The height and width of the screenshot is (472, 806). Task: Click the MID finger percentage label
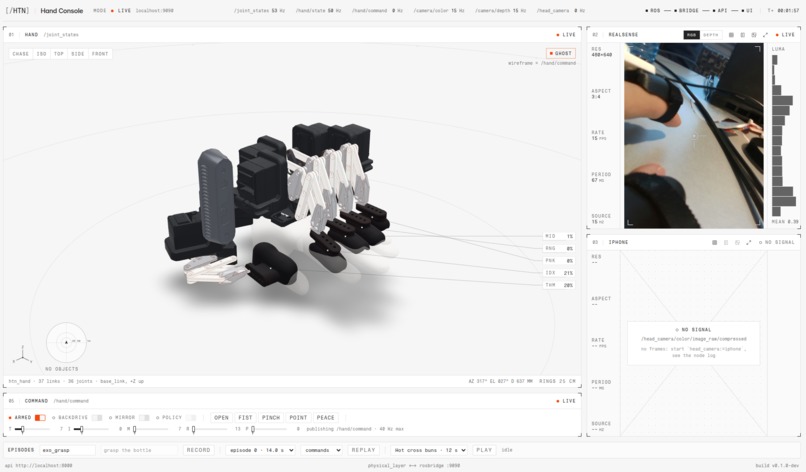(559, 236)
